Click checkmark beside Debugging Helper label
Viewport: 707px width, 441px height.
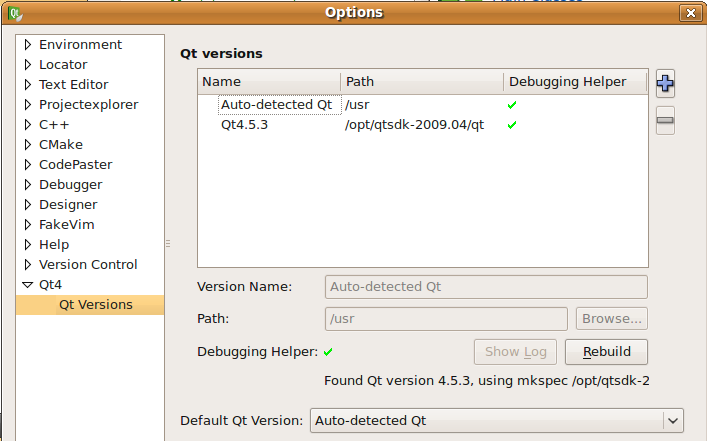[328, 352]
